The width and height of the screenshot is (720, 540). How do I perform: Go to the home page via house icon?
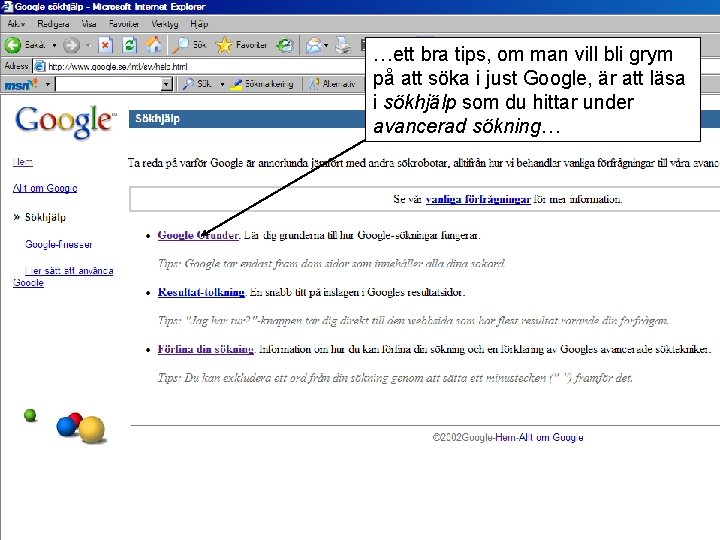[x=153, y=45]
